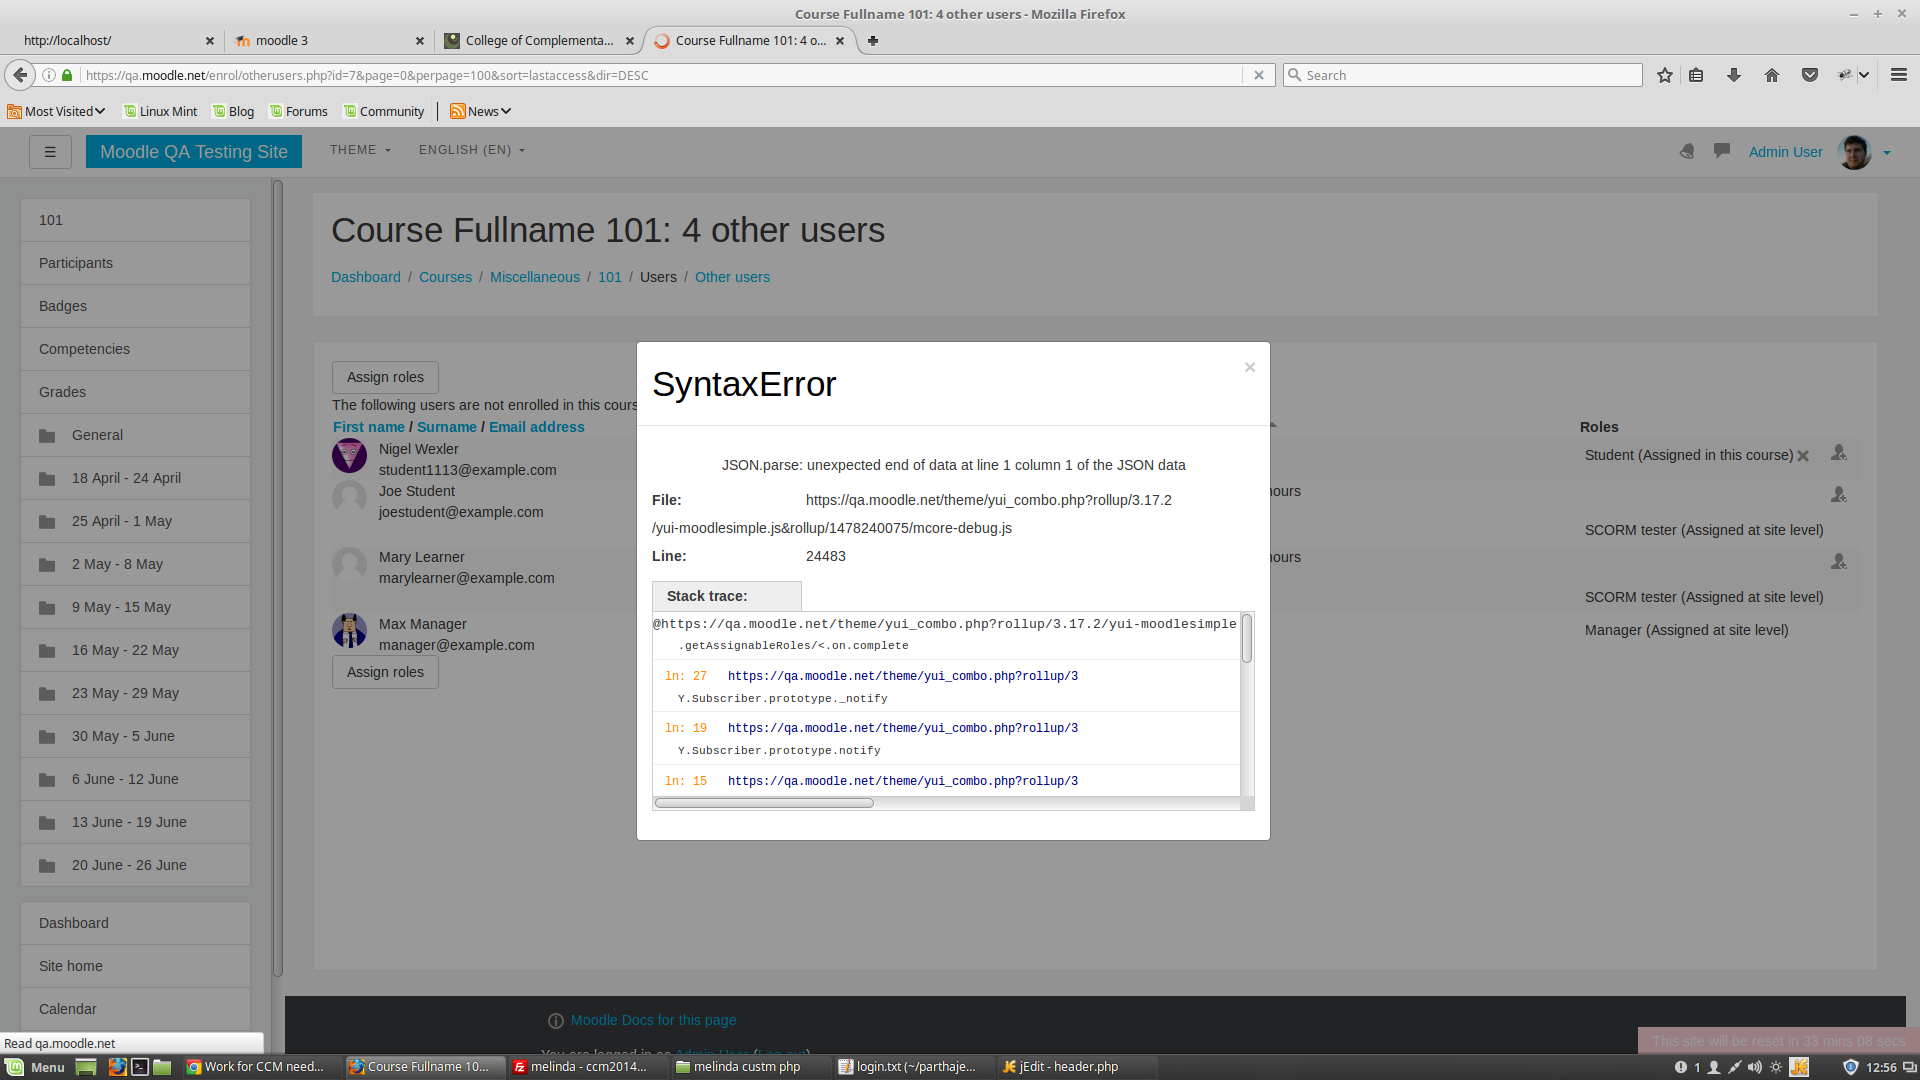Viewport: 1920px width, 1080px height.
Task: Assign role icon for Joe Student
Action: (x=1838, y=495)
